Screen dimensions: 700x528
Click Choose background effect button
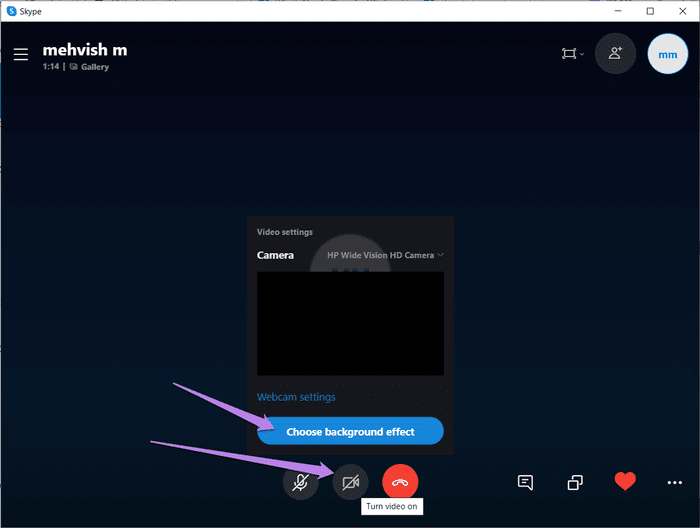pos(350,431)
